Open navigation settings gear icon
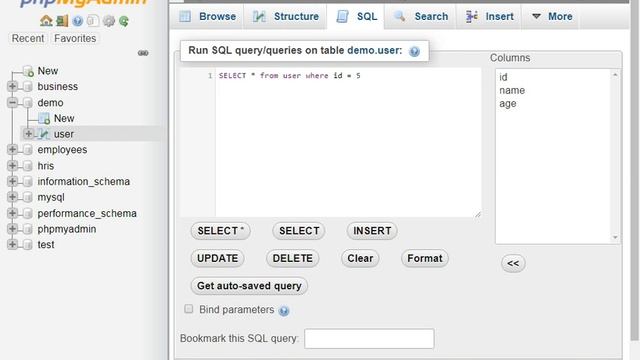 109,21
